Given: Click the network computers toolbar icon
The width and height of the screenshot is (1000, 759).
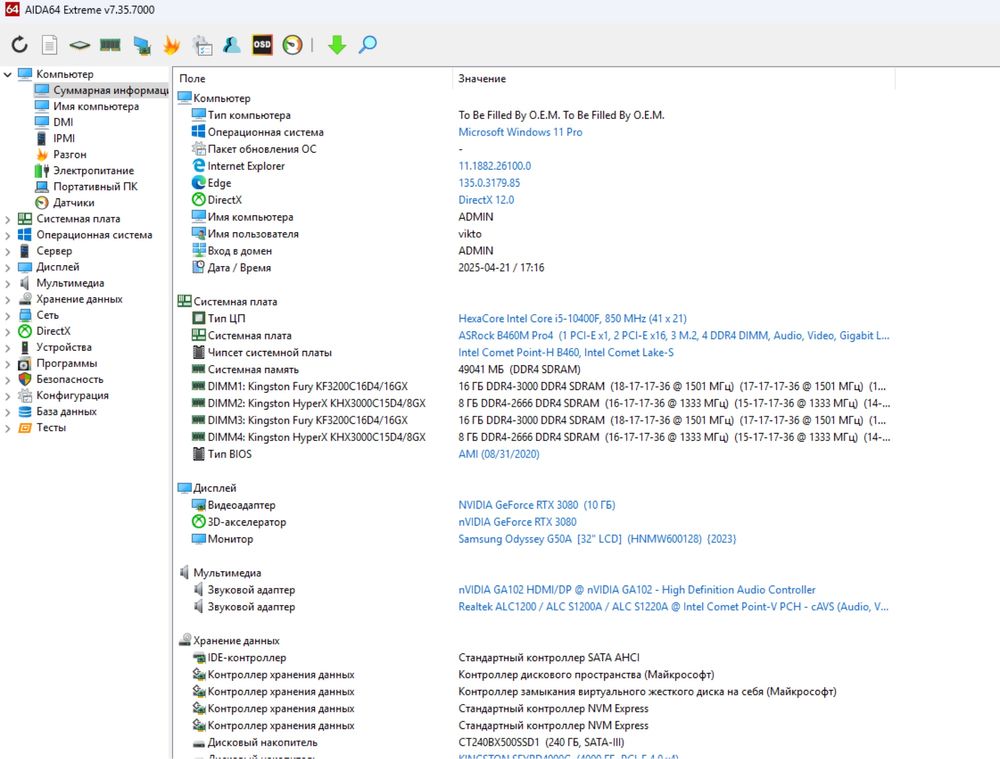Looking at the screenshot, I should [142, 45].
